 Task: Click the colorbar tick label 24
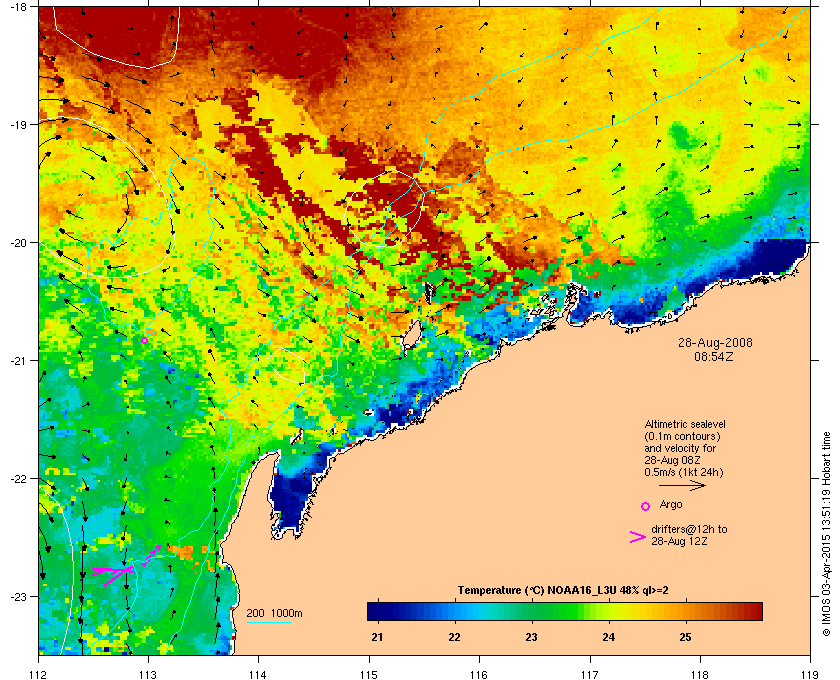609,637
